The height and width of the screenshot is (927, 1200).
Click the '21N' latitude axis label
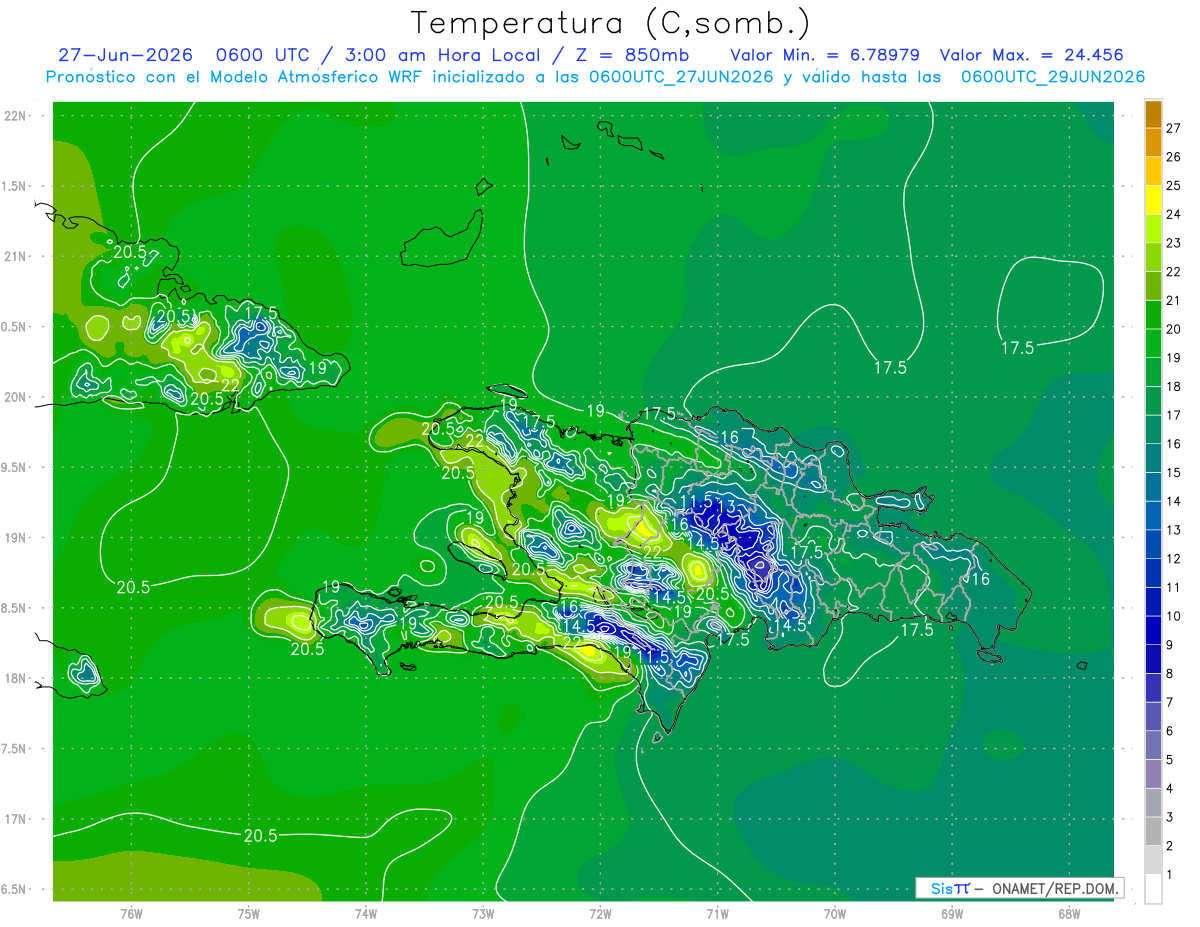17,256
